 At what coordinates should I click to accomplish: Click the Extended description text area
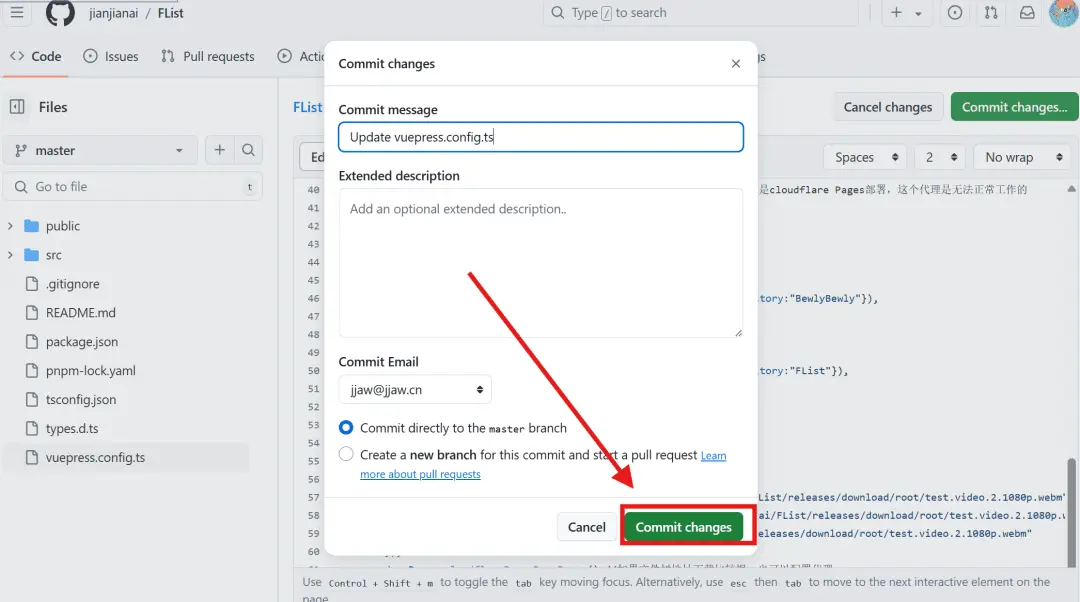click(540, 263)
